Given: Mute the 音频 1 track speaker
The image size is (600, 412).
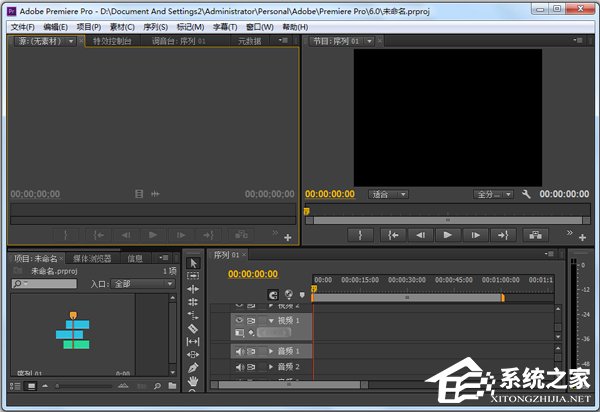Looking at the screenshot, I should (239, 352).
